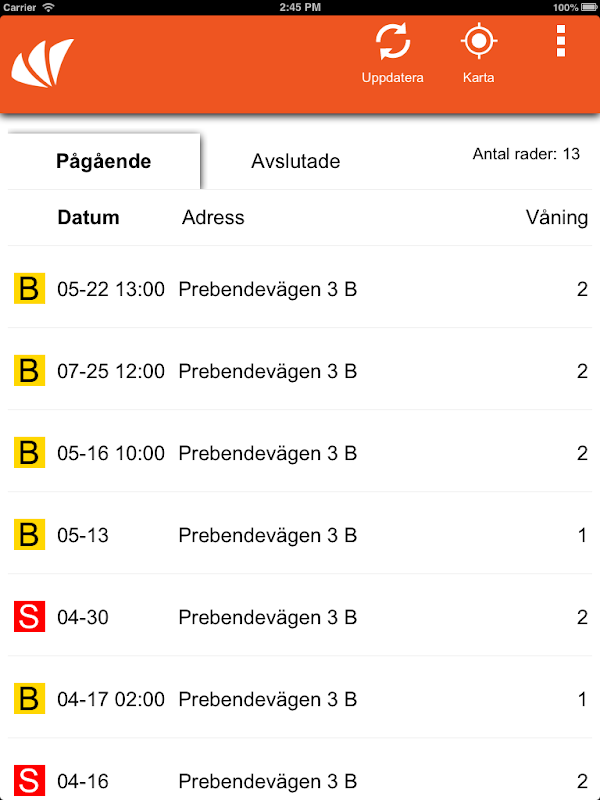This screenshot has height=800, width=600.
Task: Select the Pågående tab
Action: click(104, 161)
